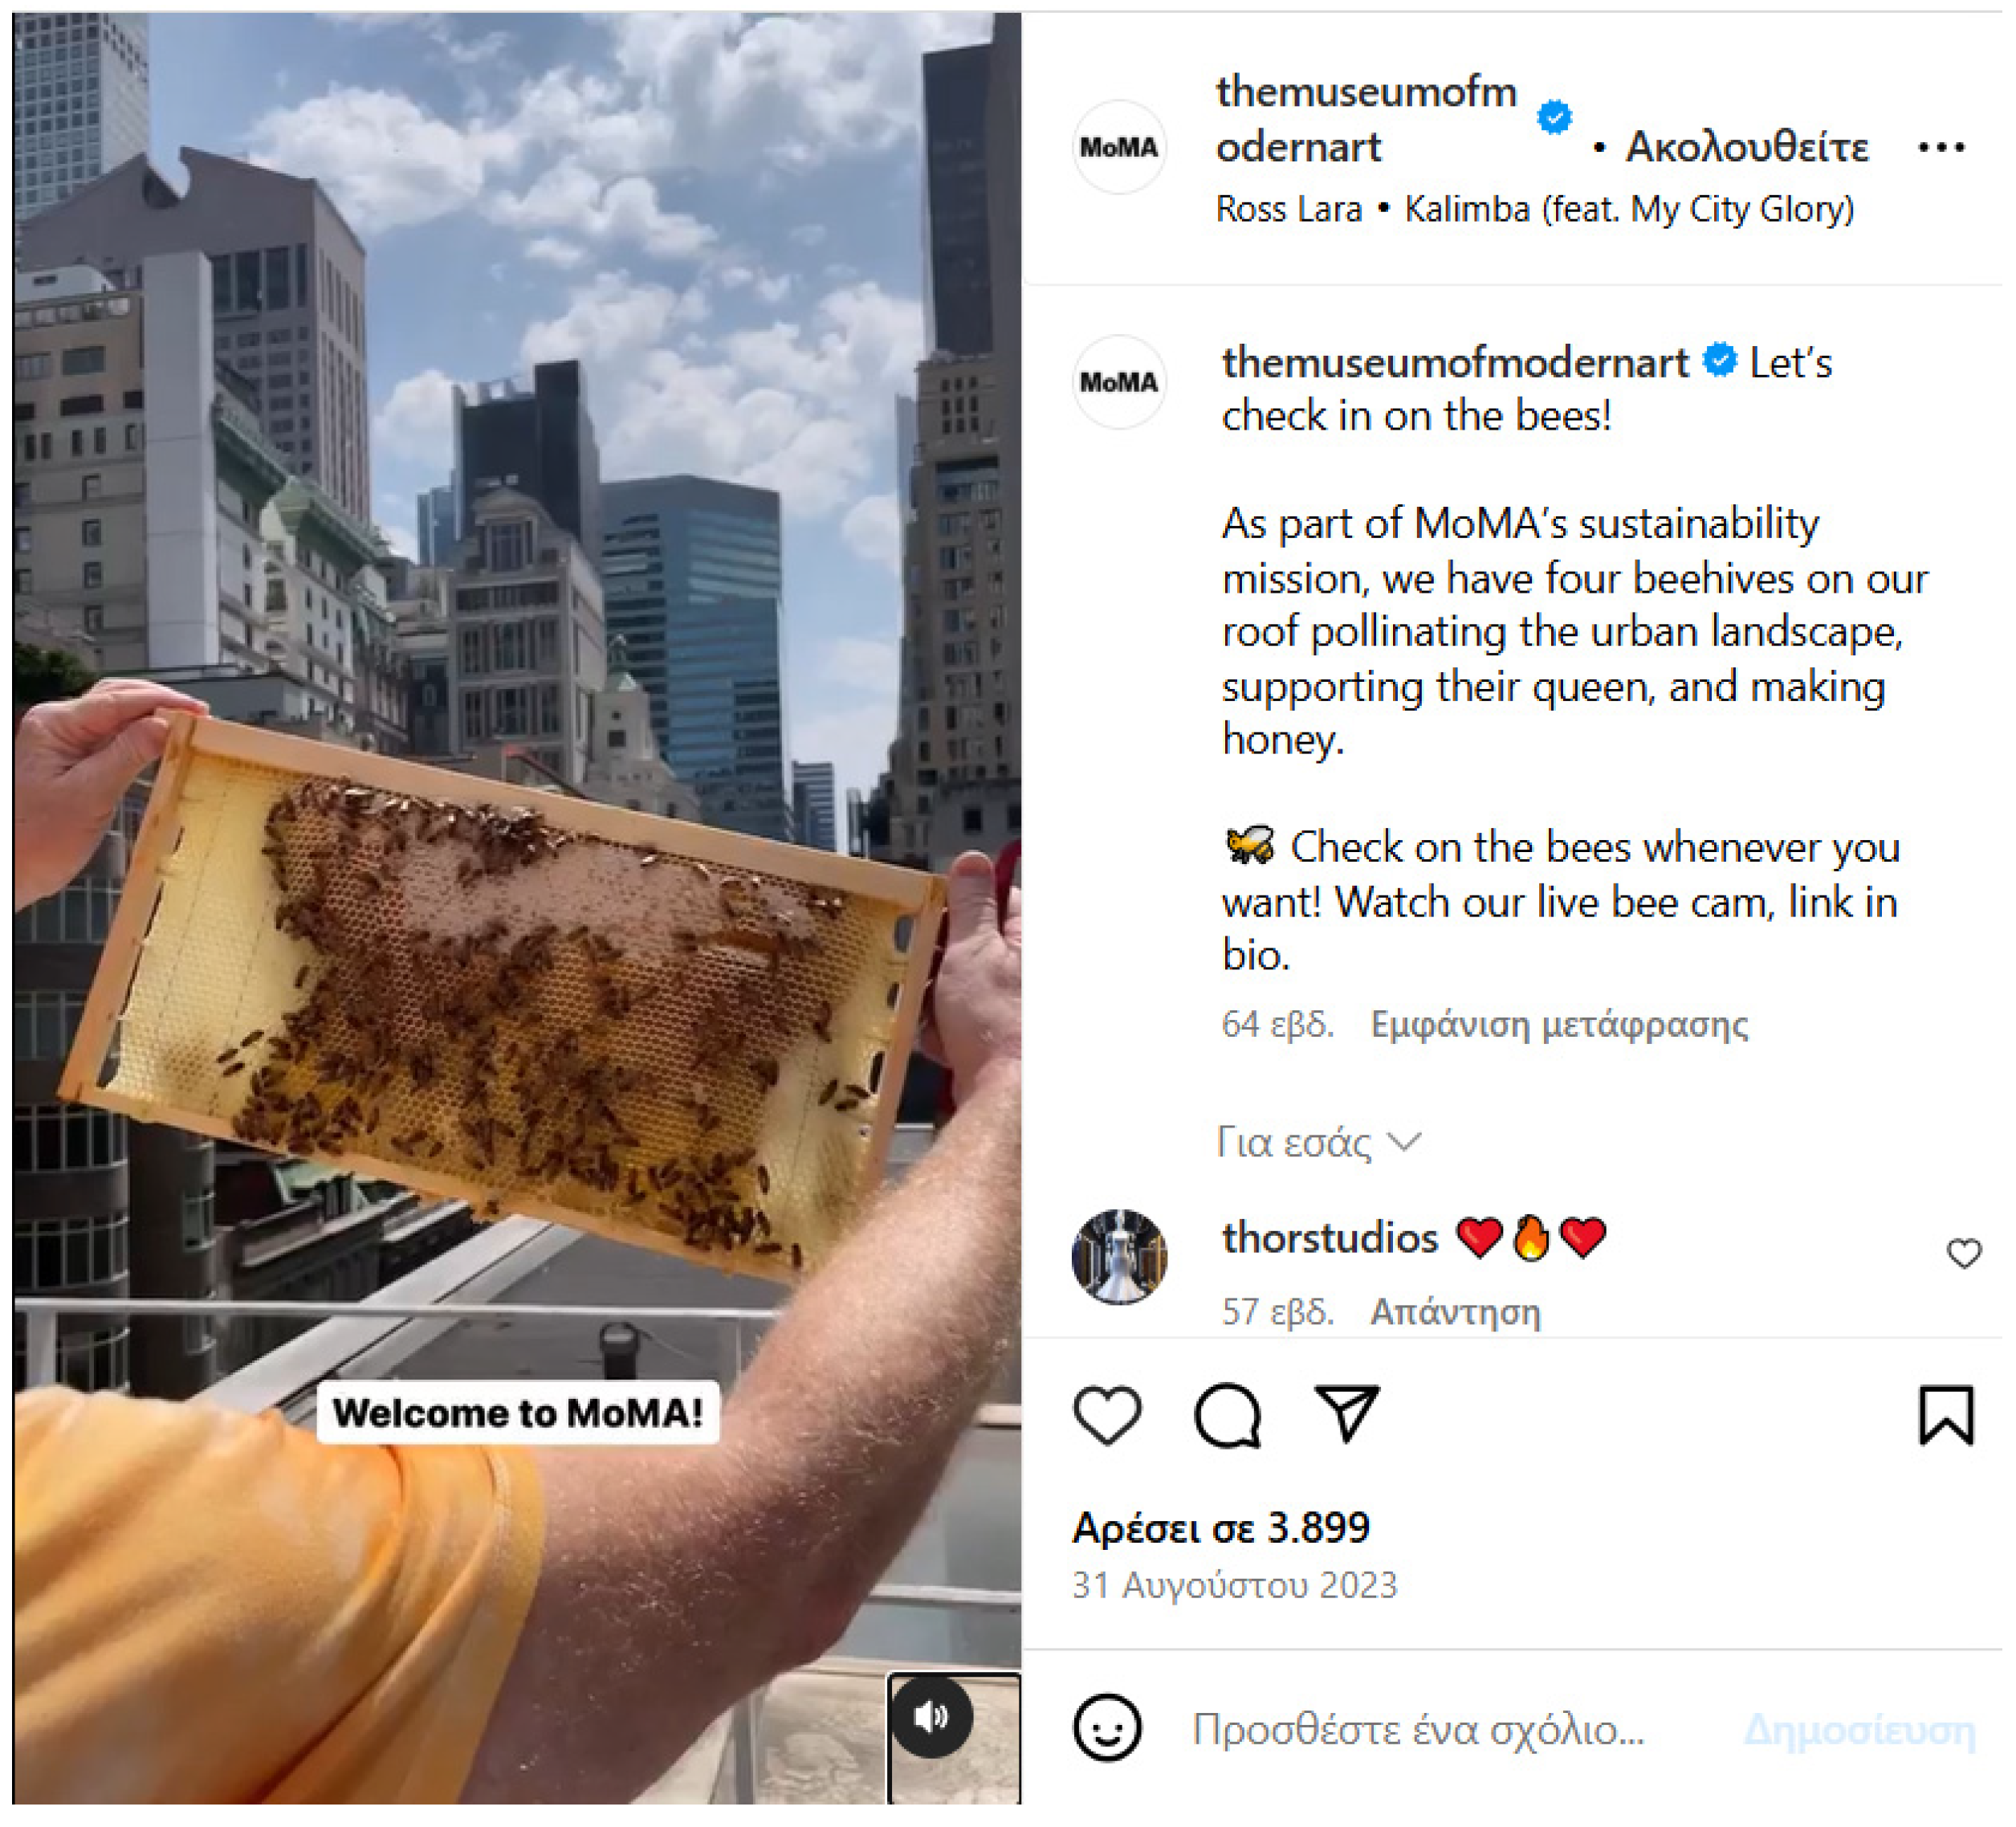Show translation with Εμφάνιση μετάφρασης
Image resolution: width=2016 pixels, height=1827 pixels.
[x=1558, y=1025]
